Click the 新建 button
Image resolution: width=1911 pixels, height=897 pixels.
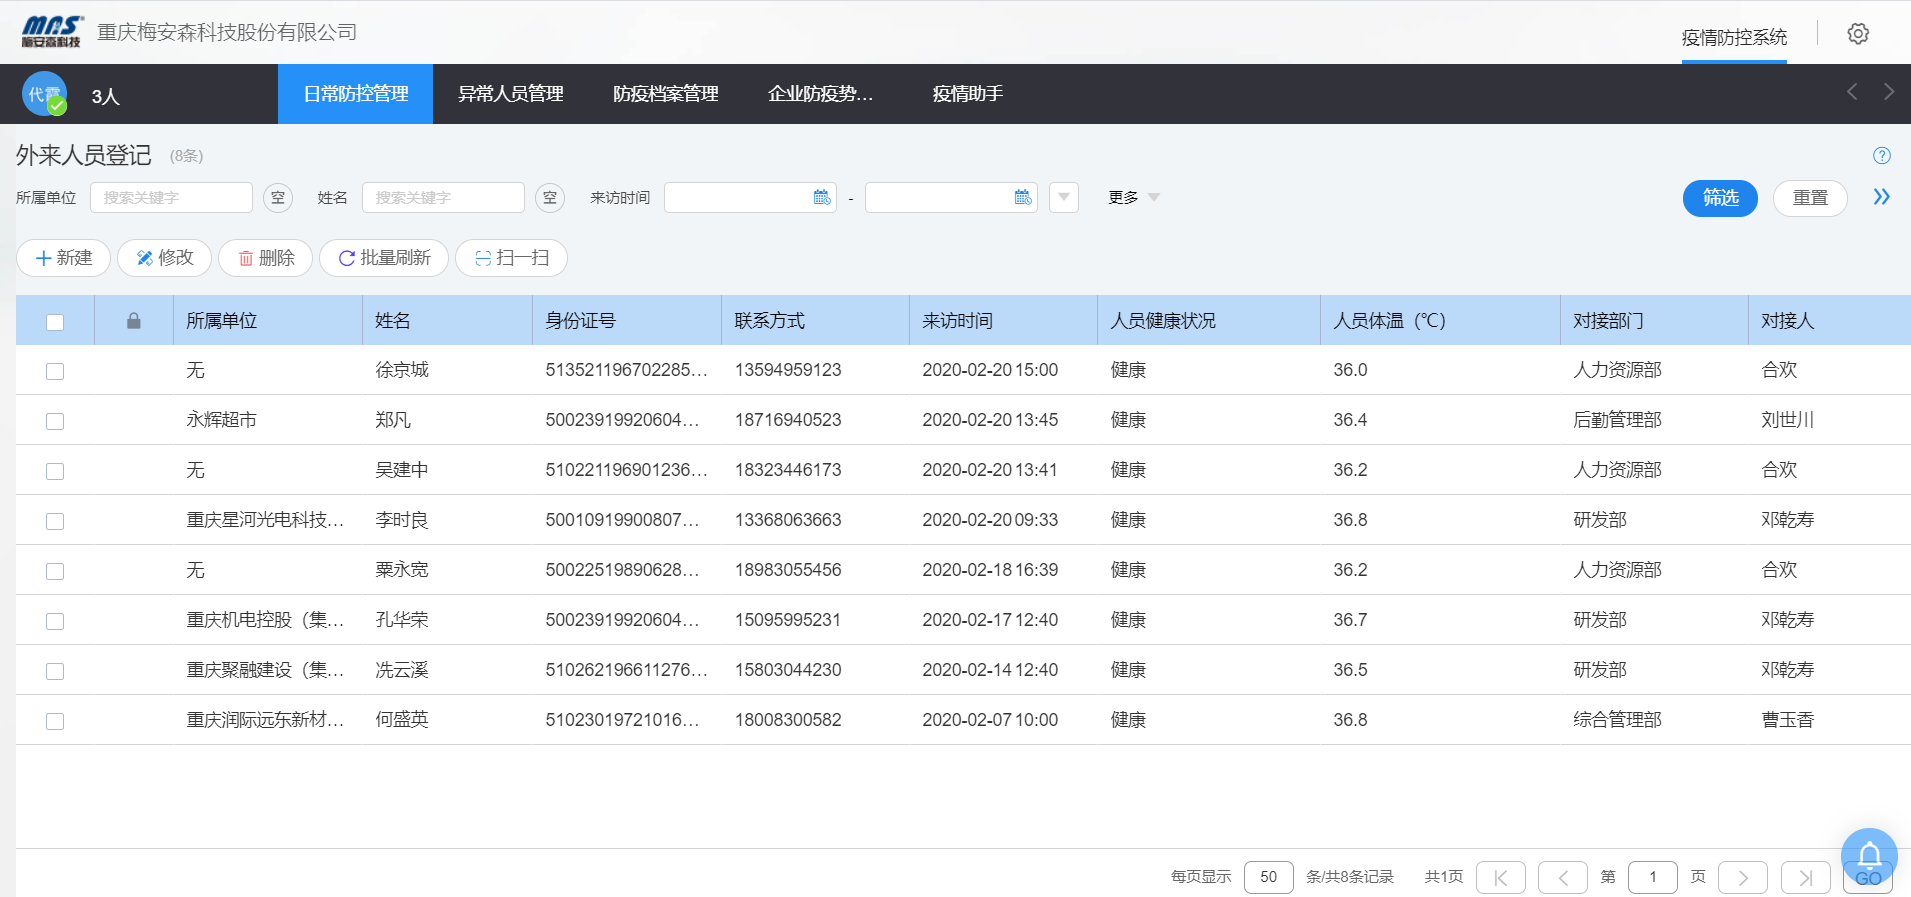coord(64,258)
